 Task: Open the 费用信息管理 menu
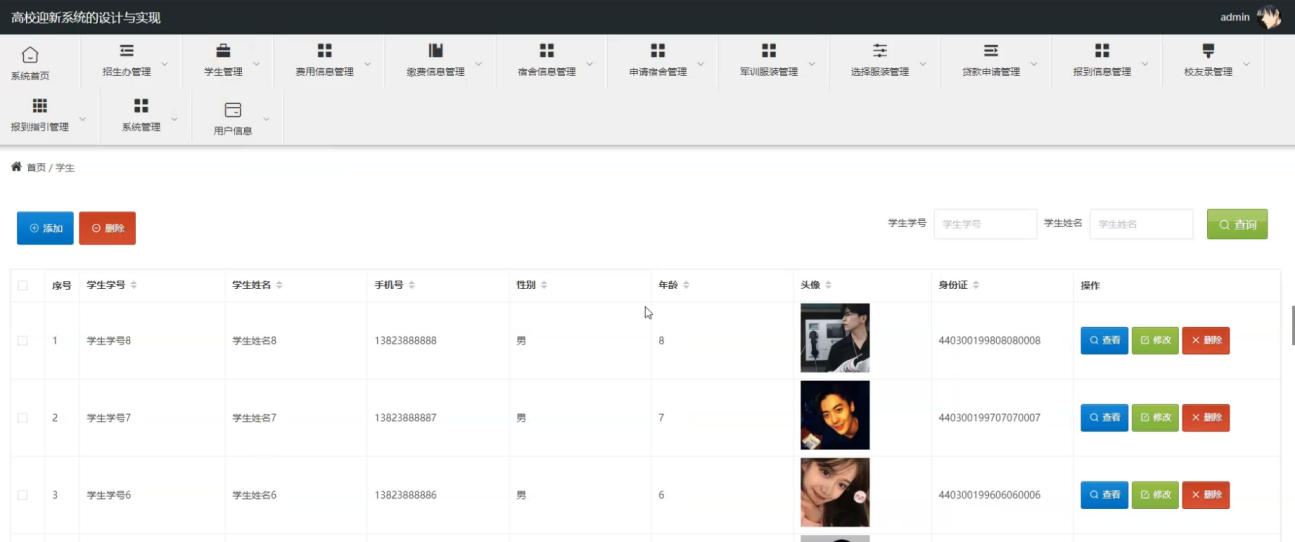(329, 62)
